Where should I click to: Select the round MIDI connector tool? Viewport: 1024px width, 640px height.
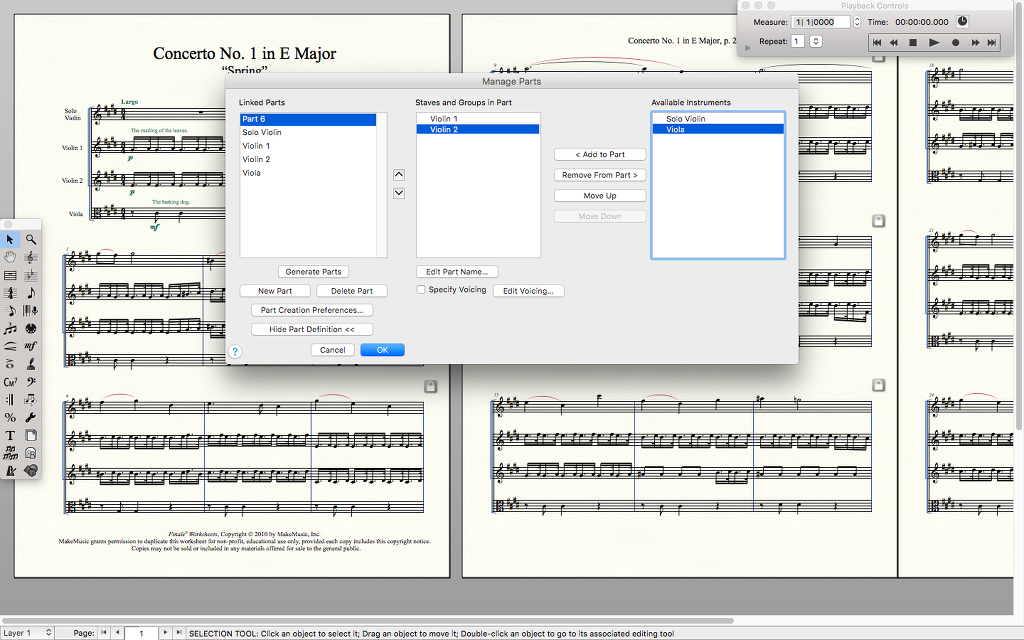(x=31, y=328)
